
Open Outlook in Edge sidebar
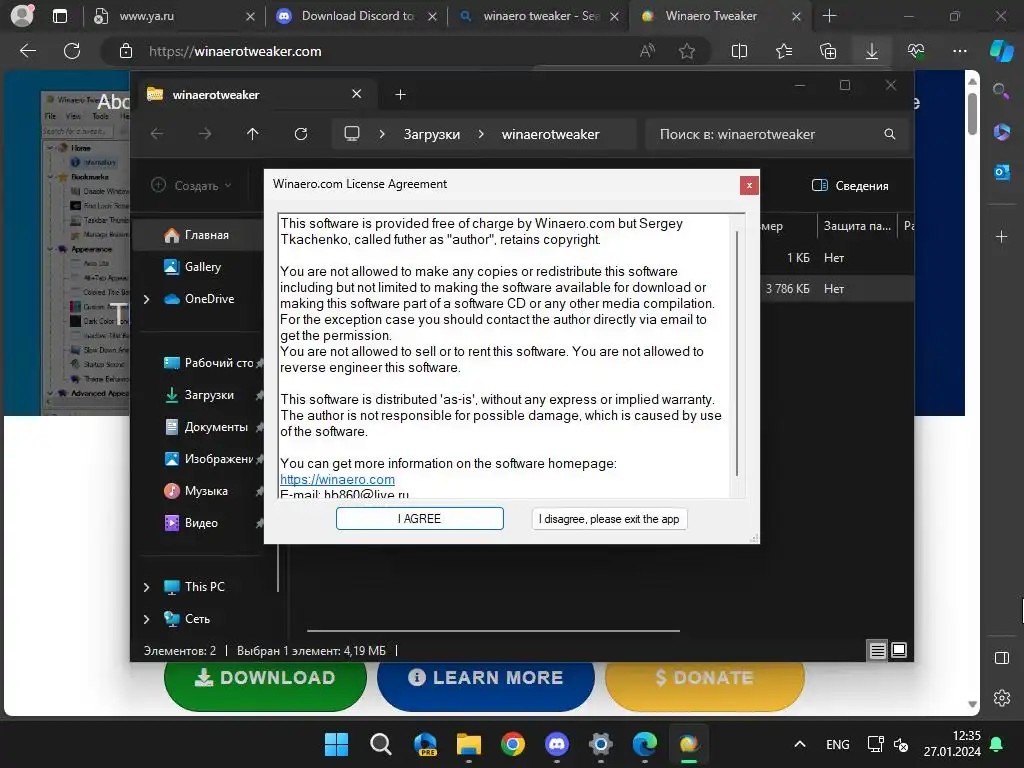pos(1002,172)
